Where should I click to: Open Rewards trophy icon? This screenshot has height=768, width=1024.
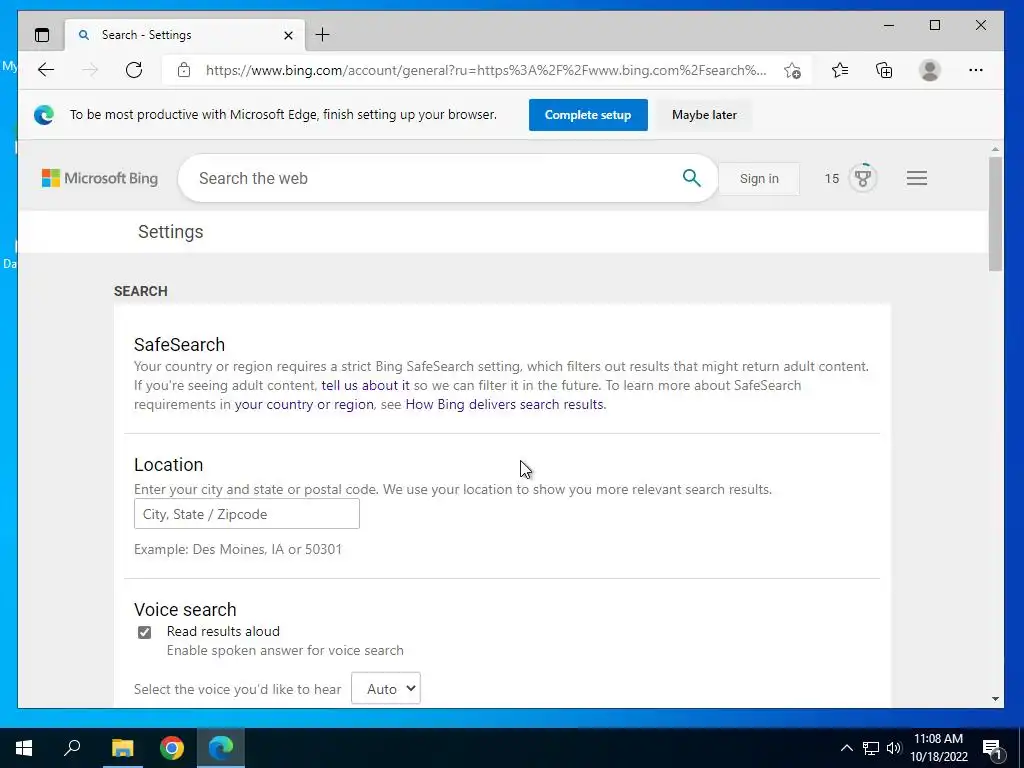pyautogui.click(x=863, y=178)
